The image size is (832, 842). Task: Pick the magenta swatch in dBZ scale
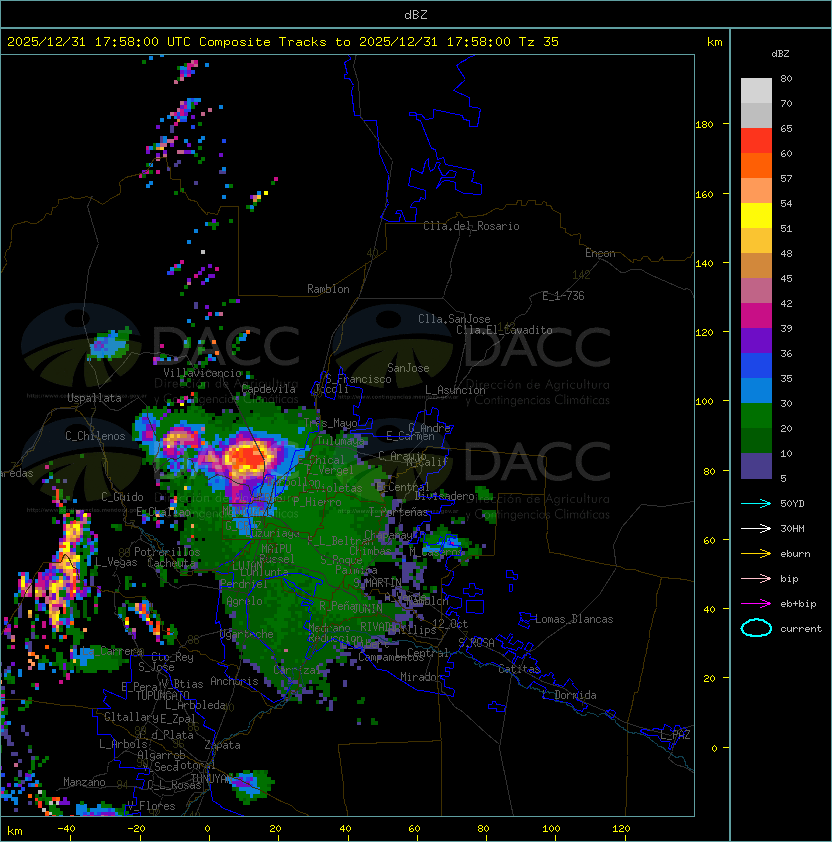pos(756,316)
